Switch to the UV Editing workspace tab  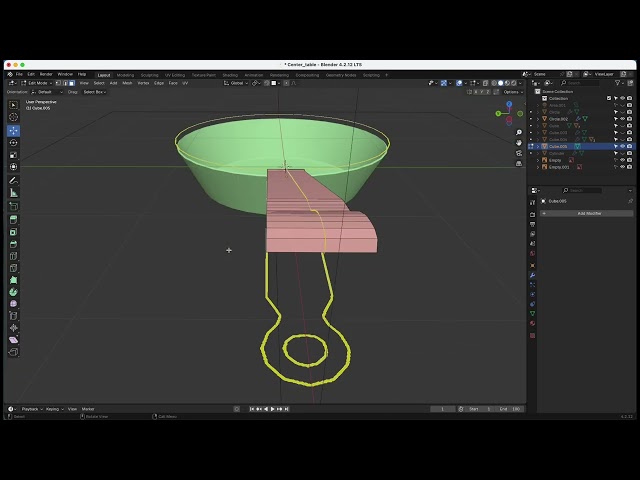[x=175, y=75]
